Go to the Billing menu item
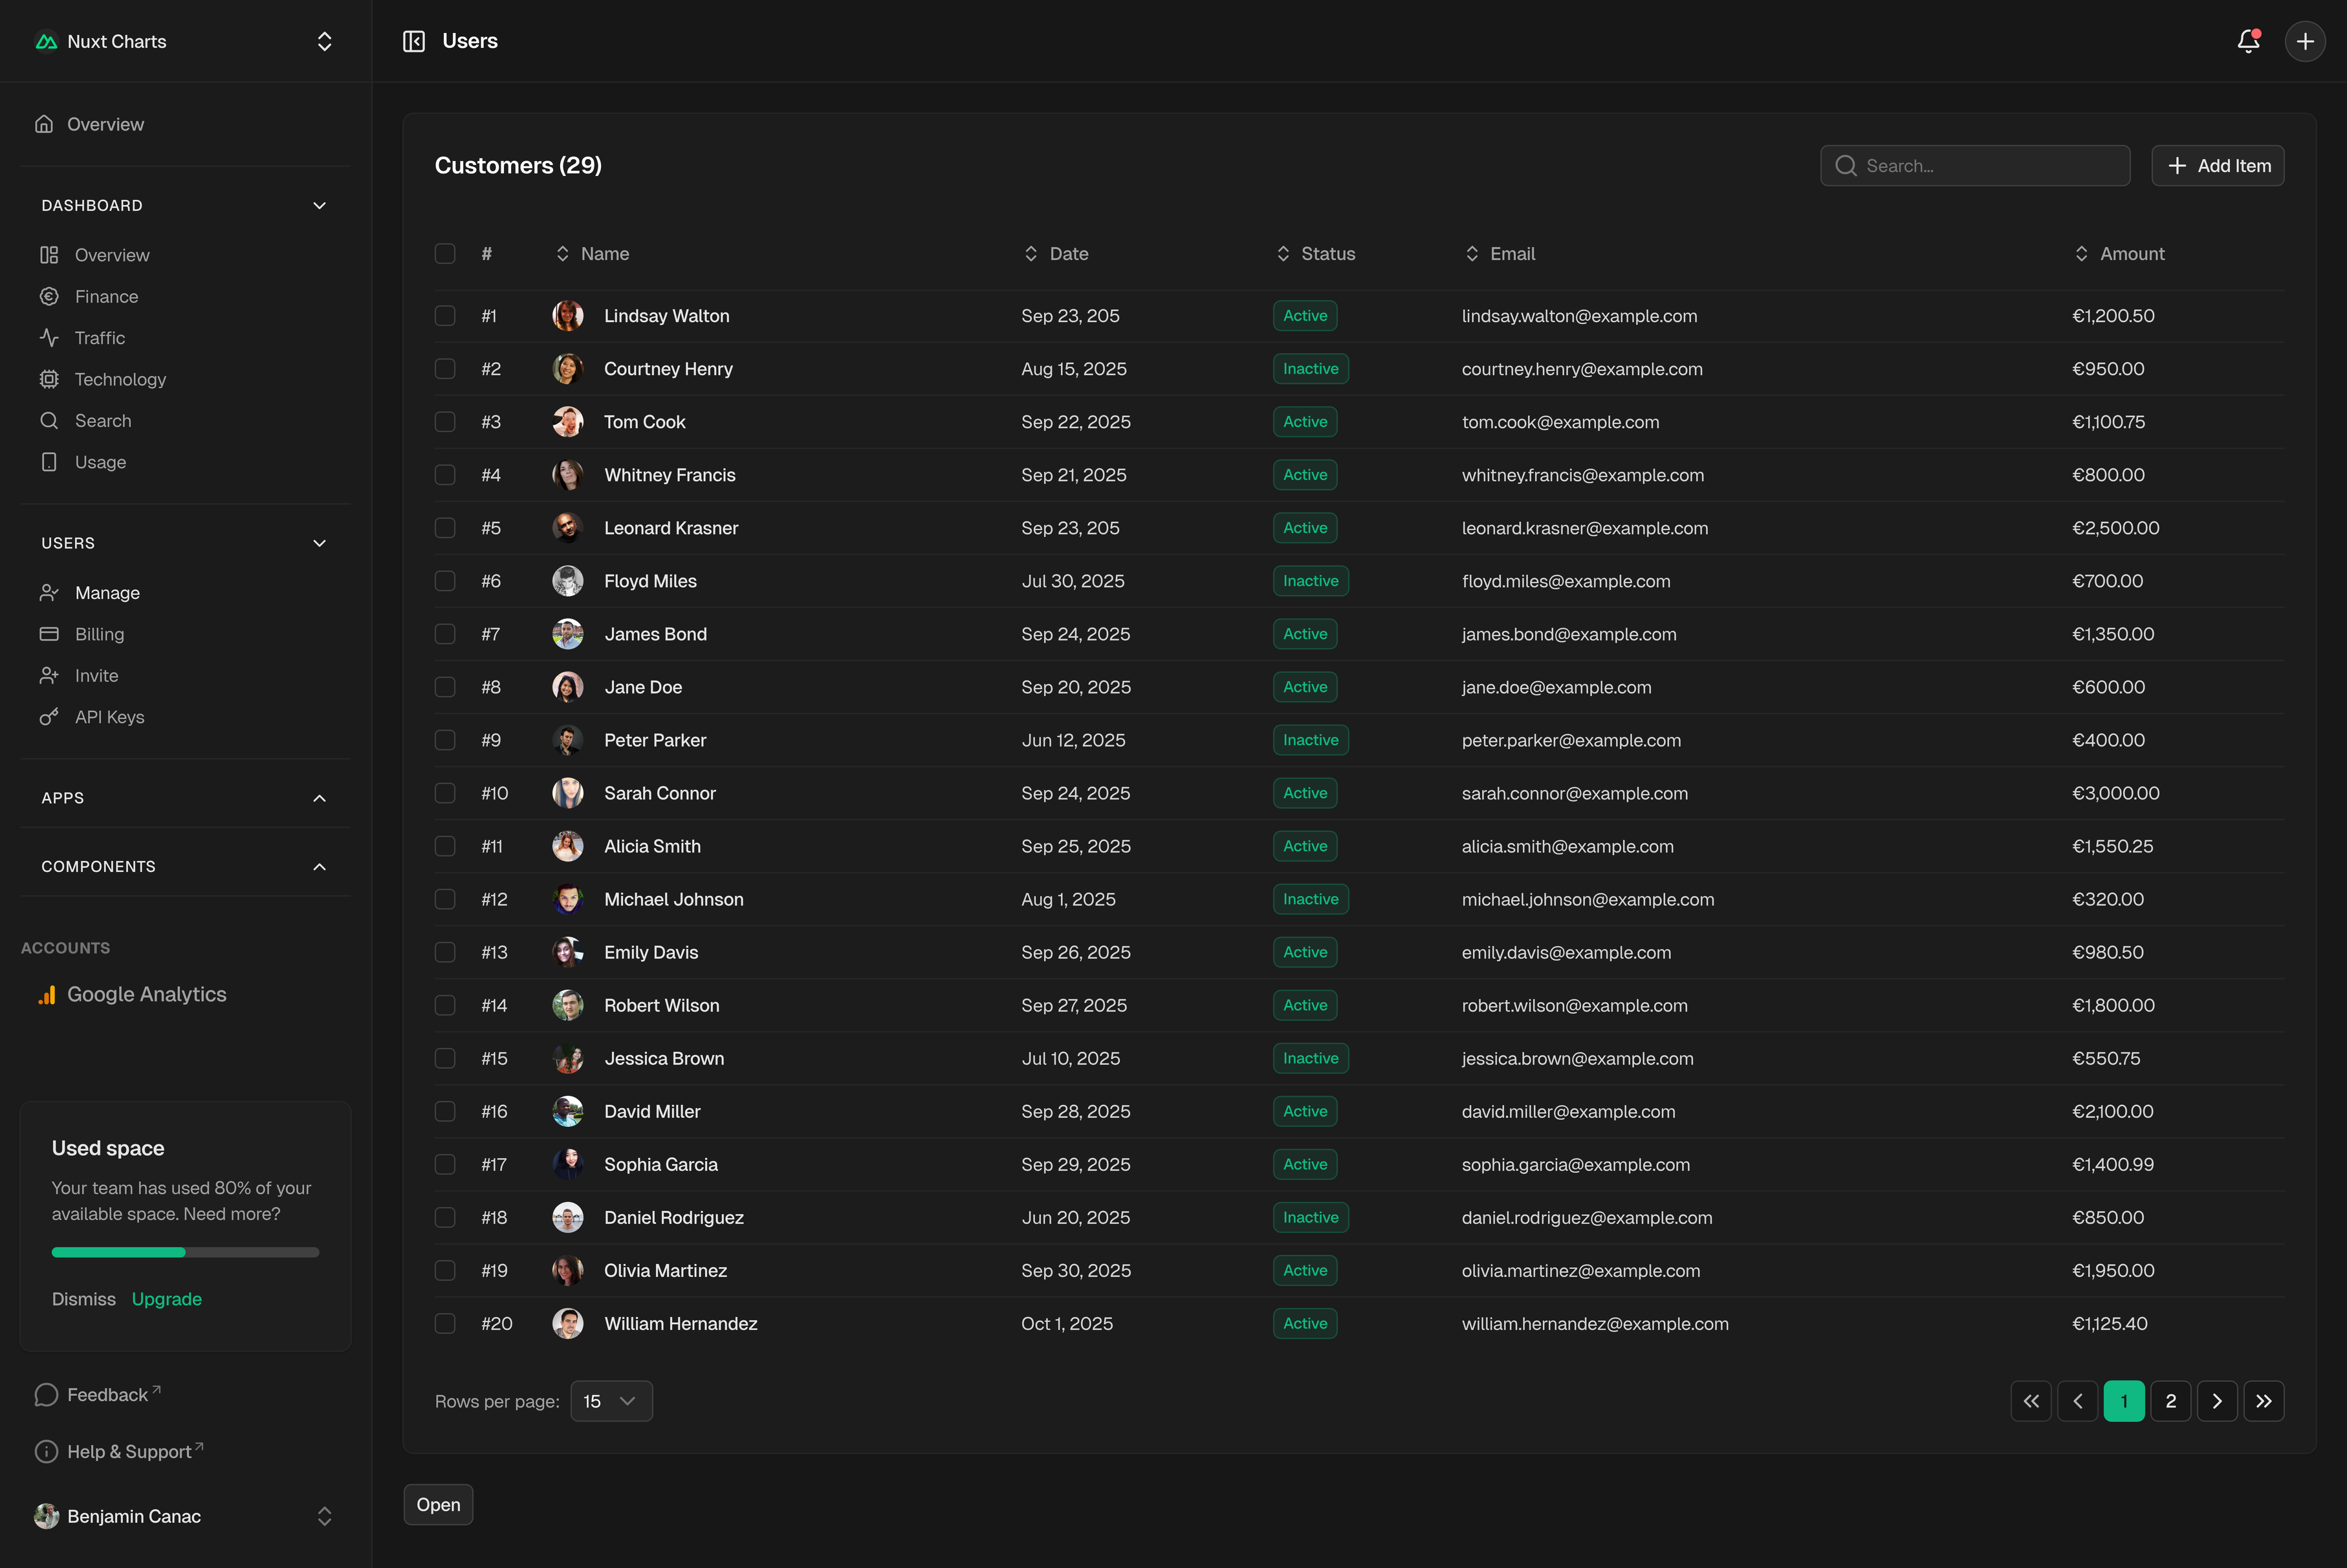Screen dimensions: 2347x1568 coord(99,634)
